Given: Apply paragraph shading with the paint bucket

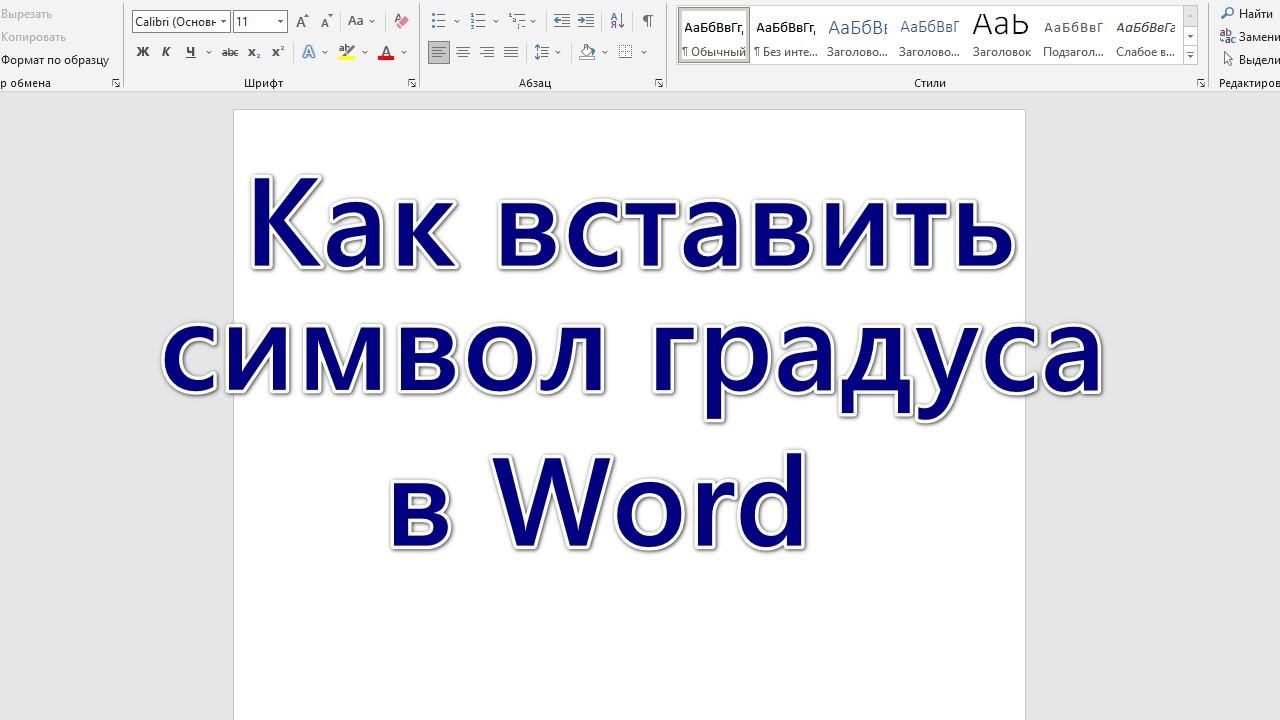Looking at the screenshot, I should tap(587, 52).
